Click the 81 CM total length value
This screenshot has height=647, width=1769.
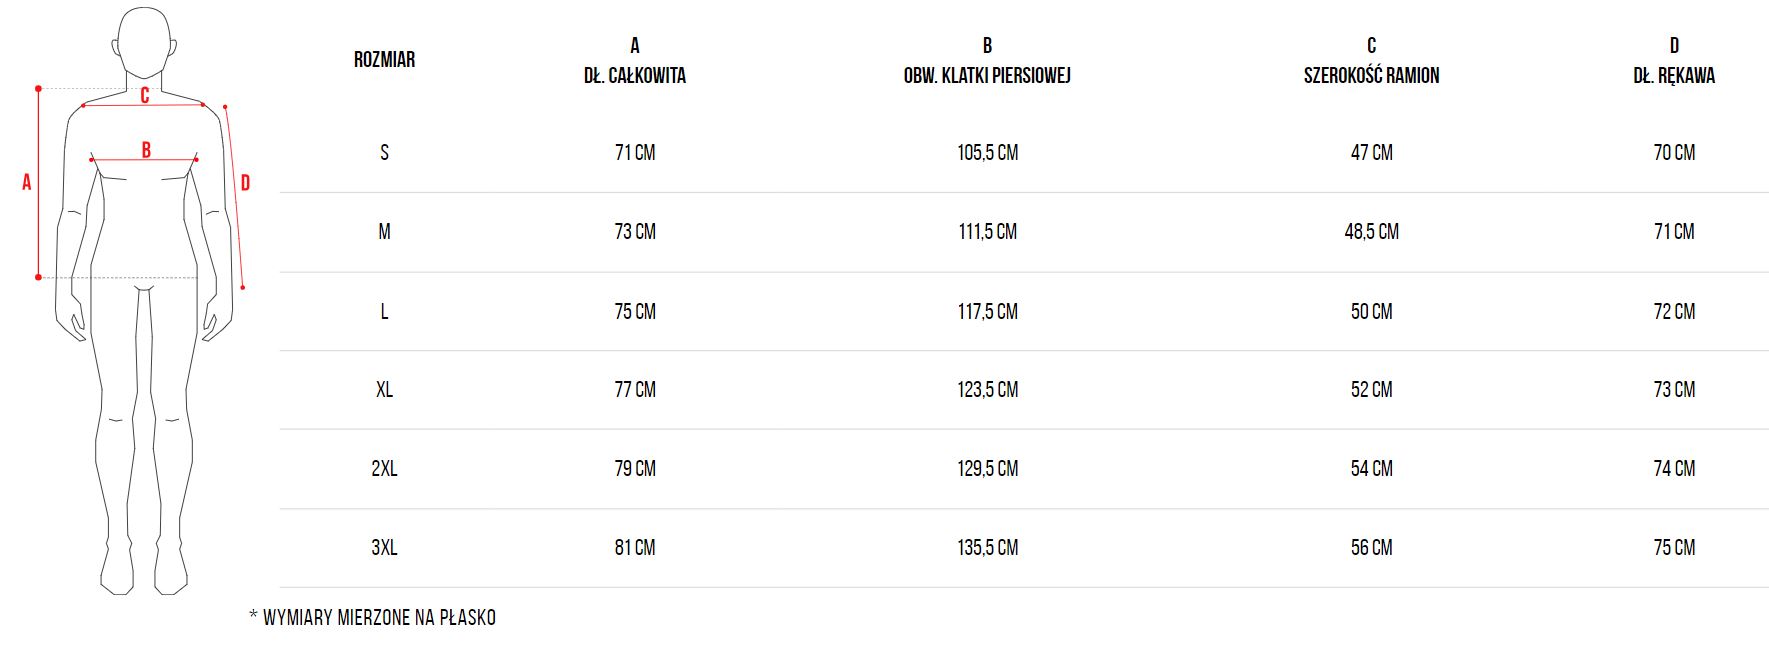pyautogui.click(x=635, y=548)
